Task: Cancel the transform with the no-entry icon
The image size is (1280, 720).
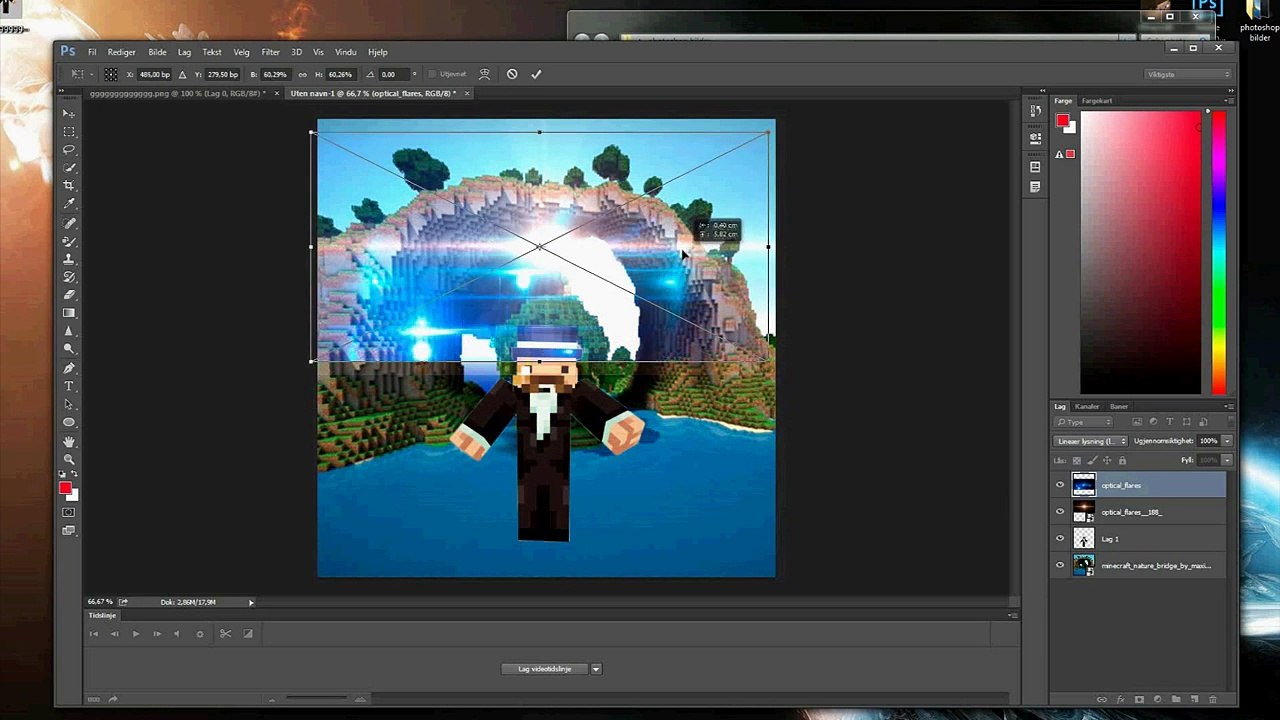Action: (x=512, y=74)
